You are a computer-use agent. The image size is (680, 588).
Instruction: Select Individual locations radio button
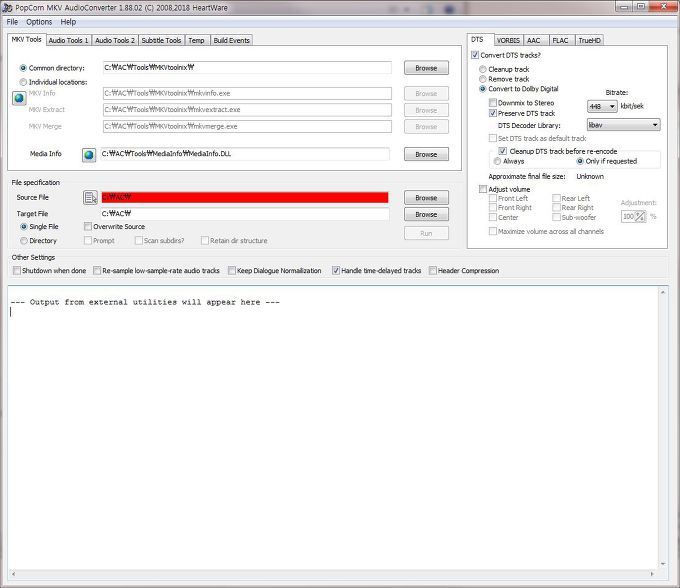pos(23,82)
